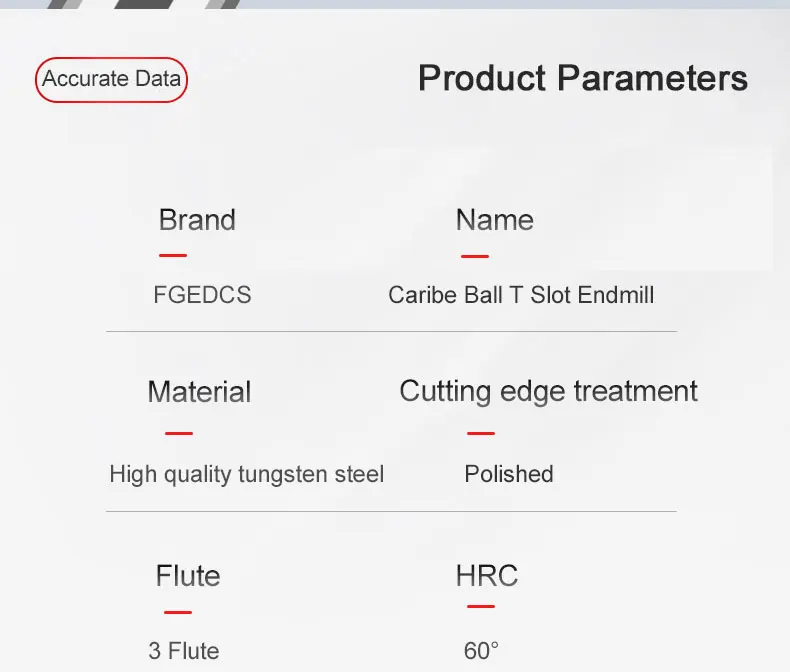Click the Cutting edge treatment label
The image size is (790, 672).
click(x=548, y=391)
